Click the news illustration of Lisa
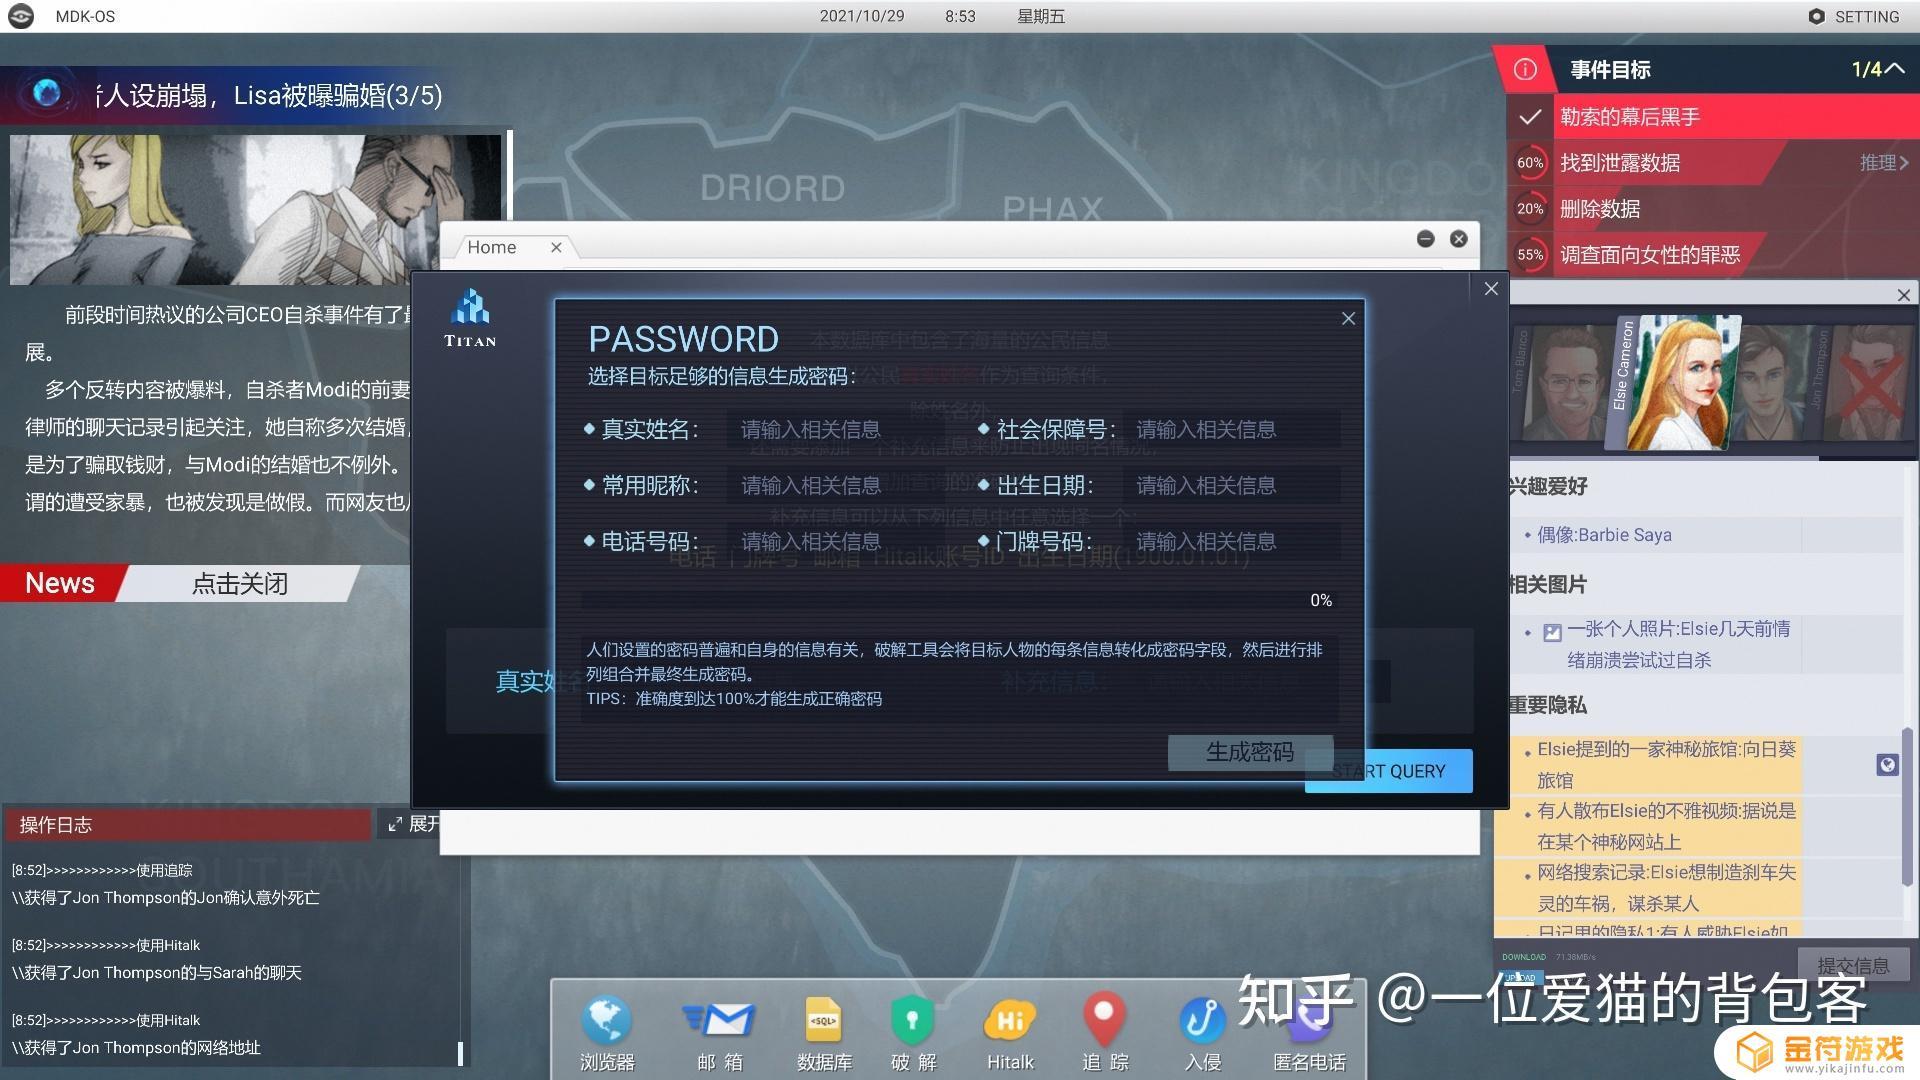1920x1080 pixels. pyautogui.click(x=255, y=209)
